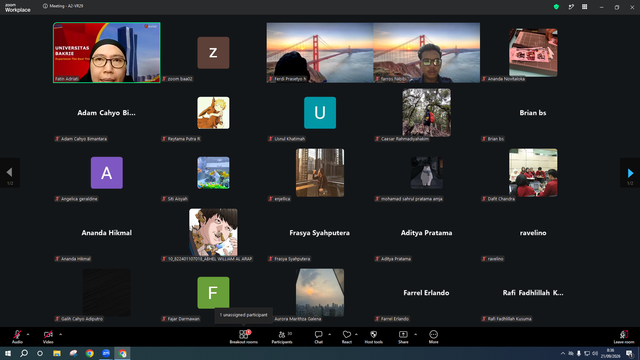Select Adam Cahyo Bimantara's tile
The height and width of the screenshot is (360, 640).
pyautogui.click(x=107, y=113)
